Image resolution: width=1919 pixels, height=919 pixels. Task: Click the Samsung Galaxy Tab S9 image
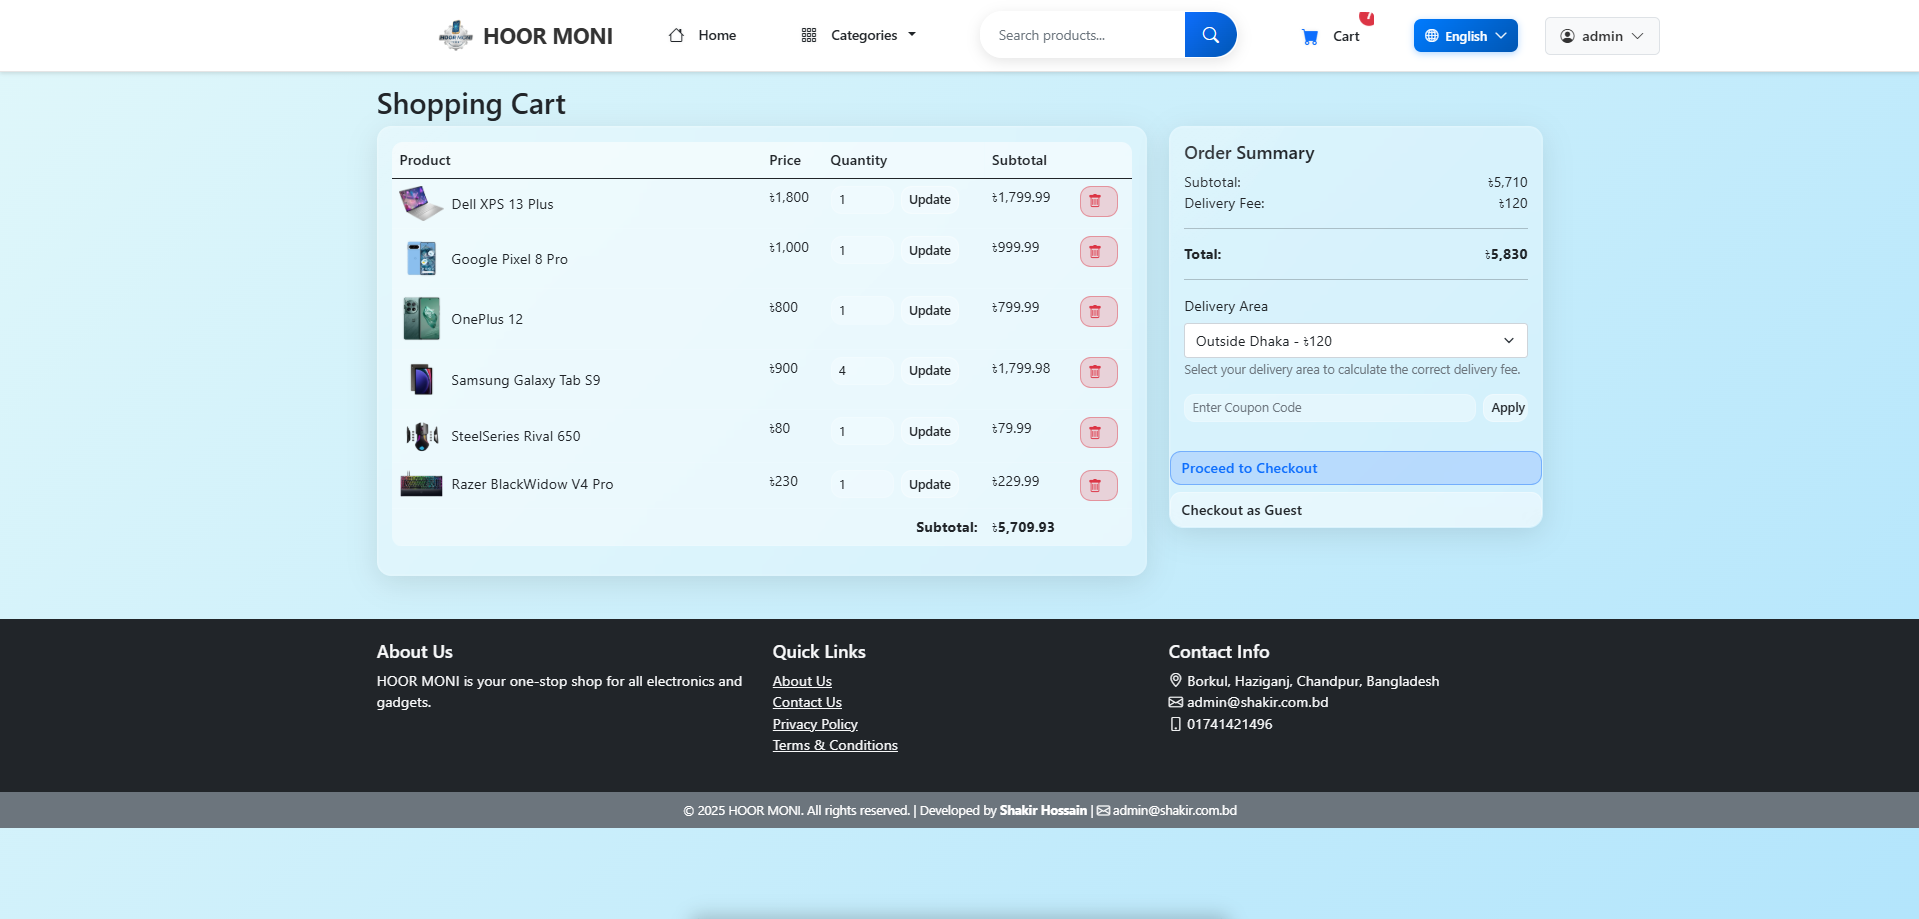coord(421,379)
